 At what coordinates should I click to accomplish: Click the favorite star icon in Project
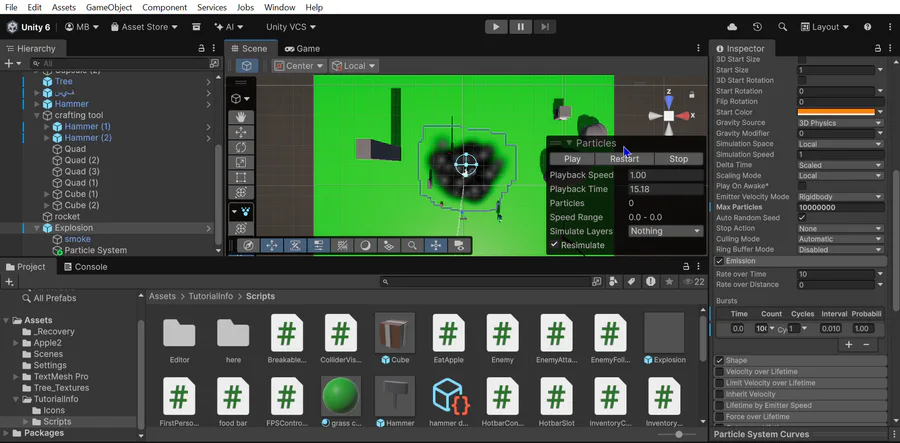(669, 282)
